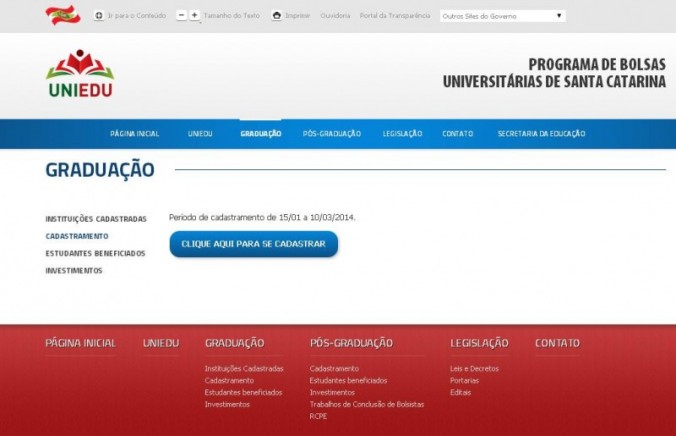The image size is (676, 436).
Task: Open Leis e Decretos footer link
Action: [x=474, y=369]
